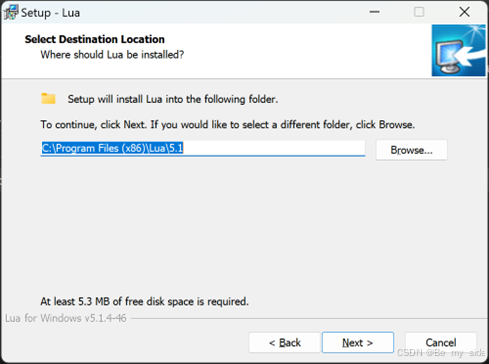Cancel the Lua setup
The width and height of the screenshot is (489, 364).
point(441,342)
